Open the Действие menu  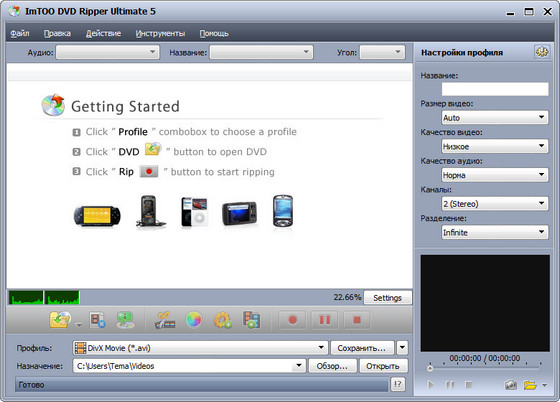click(103, 34)
